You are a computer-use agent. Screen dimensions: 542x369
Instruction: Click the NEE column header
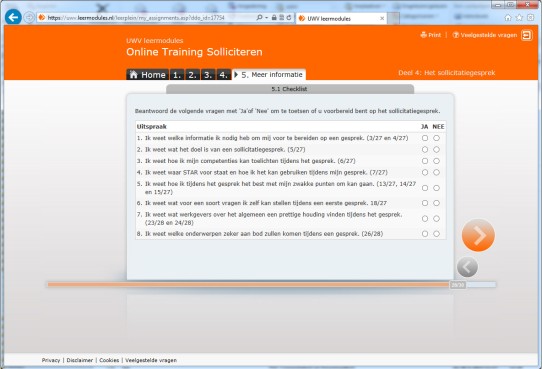(438, 127)
